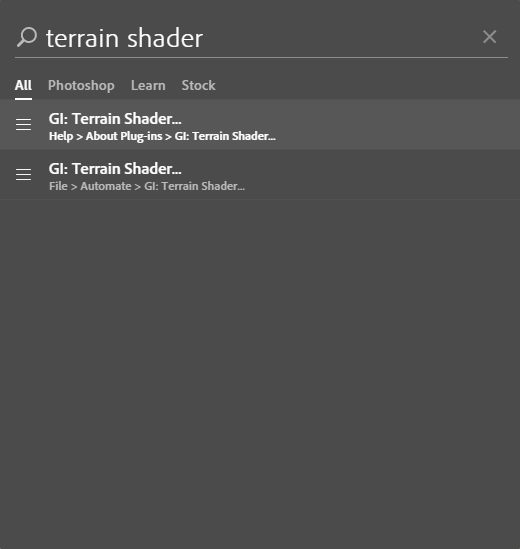This screenshot has height=549, width=520.
Task: Open the highlighted About Plug-ins result row
Action: tap(260, 124)
